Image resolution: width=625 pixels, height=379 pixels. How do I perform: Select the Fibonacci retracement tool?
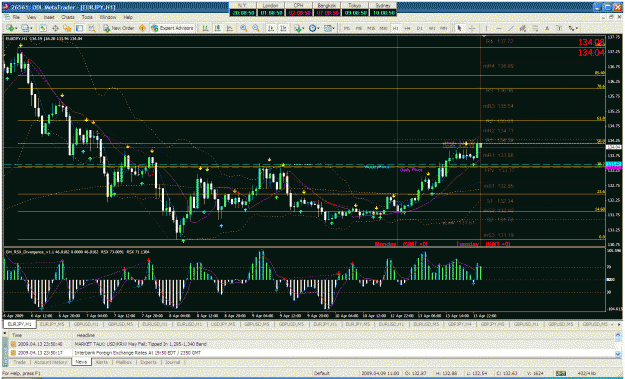point(535,28)
